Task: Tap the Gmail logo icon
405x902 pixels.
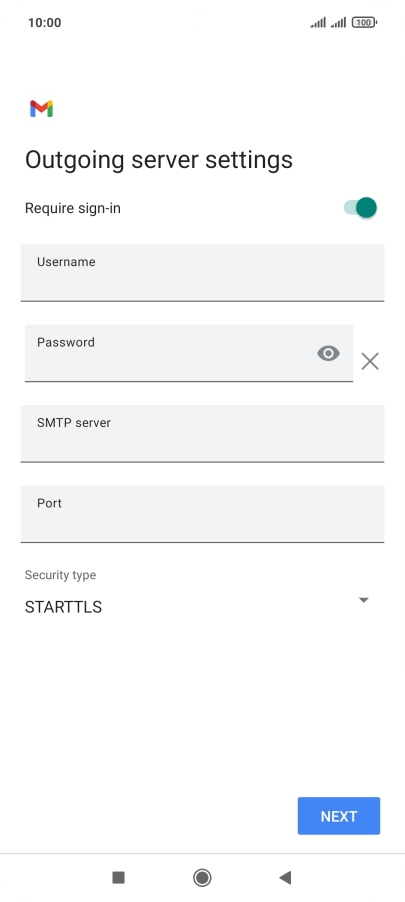Action: (x=41, y=108)
